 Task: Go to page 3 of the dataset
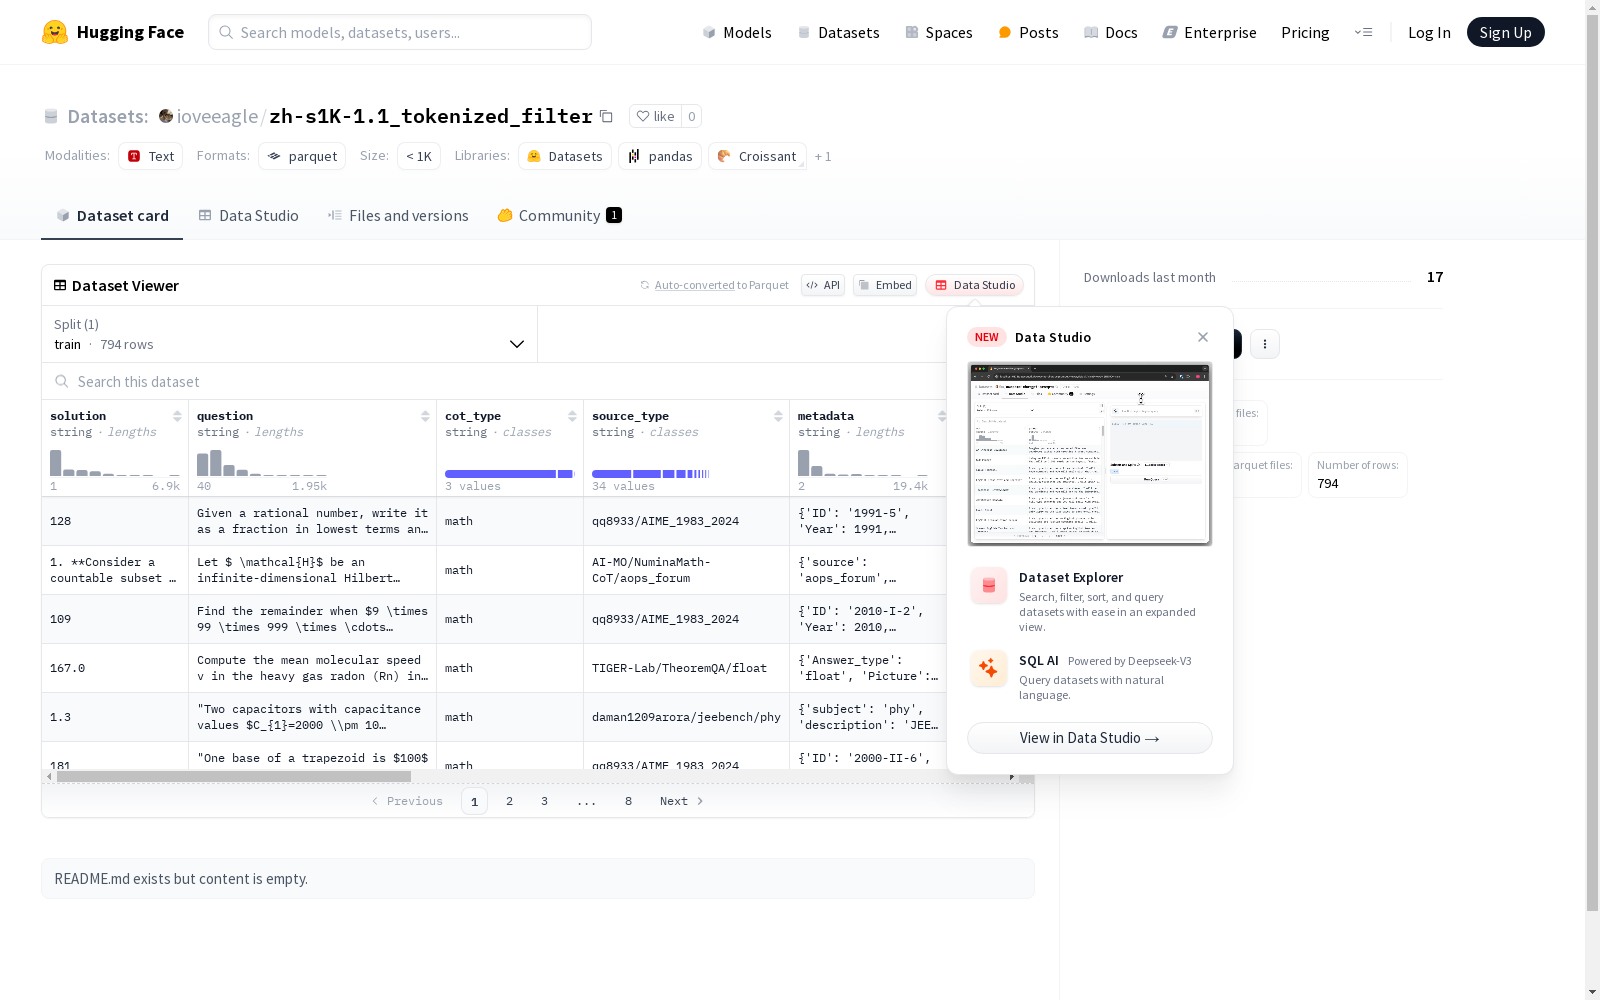tap(545, 801)
